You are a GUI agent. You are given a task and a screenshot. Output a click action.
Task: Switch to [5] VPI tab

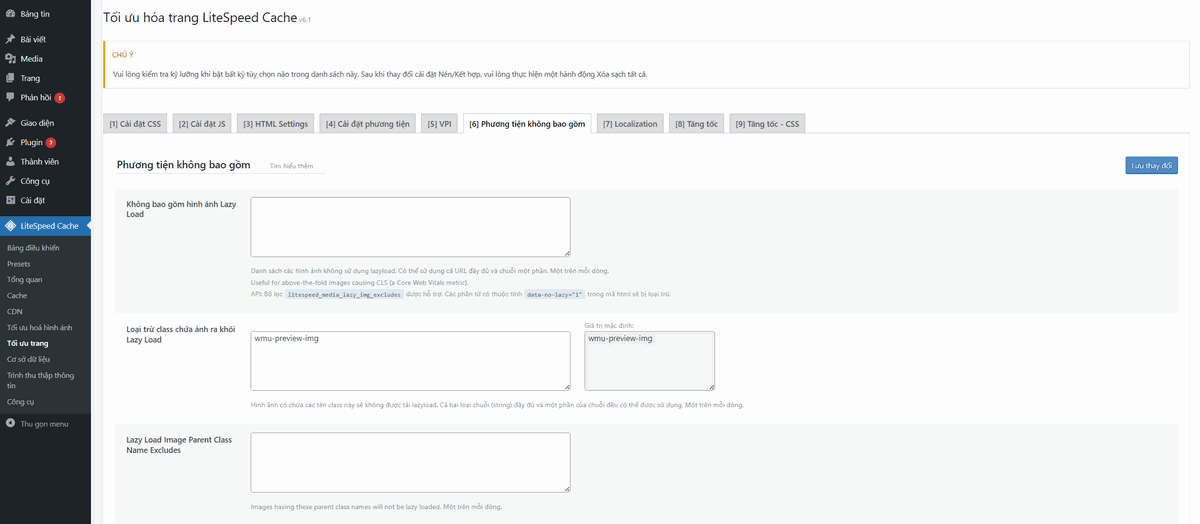(x=439, y=124)
